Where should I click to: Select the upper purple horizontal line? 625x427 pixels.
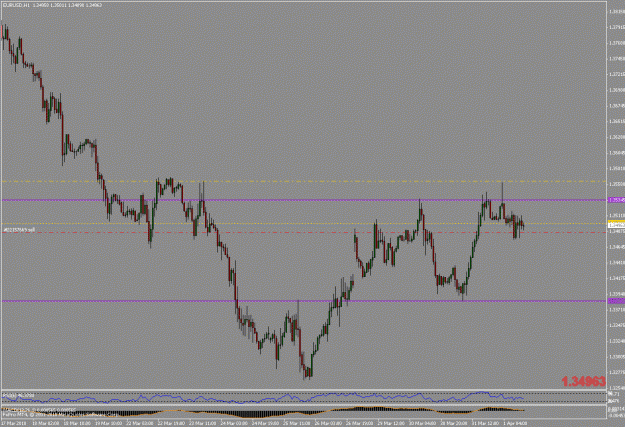pyautogui.click(x=304, y=200)
